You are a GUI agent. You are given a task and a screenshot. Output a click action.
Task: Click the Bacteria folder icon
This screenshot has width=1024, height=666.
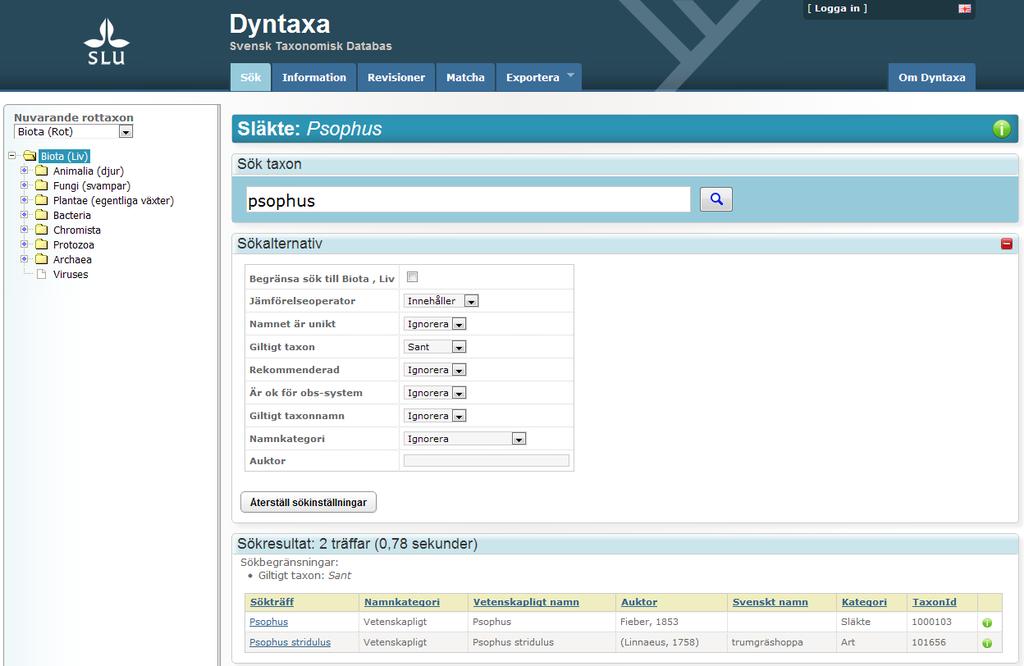[x=42, y=215]
